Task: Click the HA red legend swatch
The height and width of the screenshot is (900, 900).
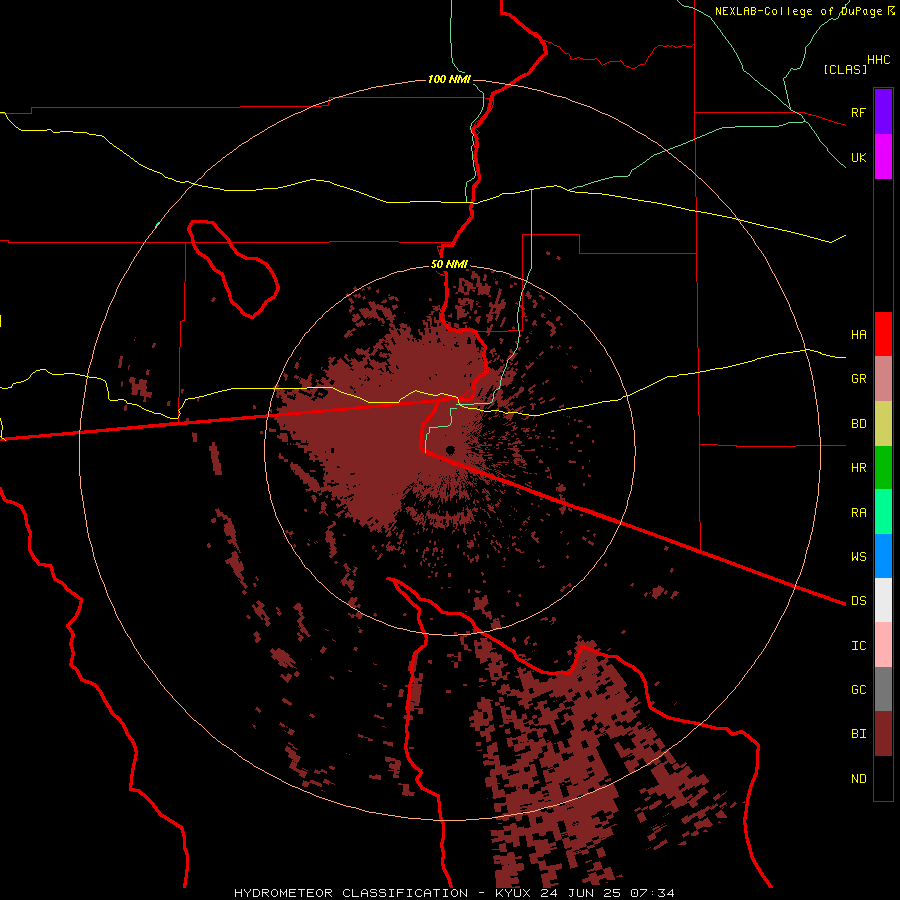Action: pyautogui.click(x=883, y=334)
